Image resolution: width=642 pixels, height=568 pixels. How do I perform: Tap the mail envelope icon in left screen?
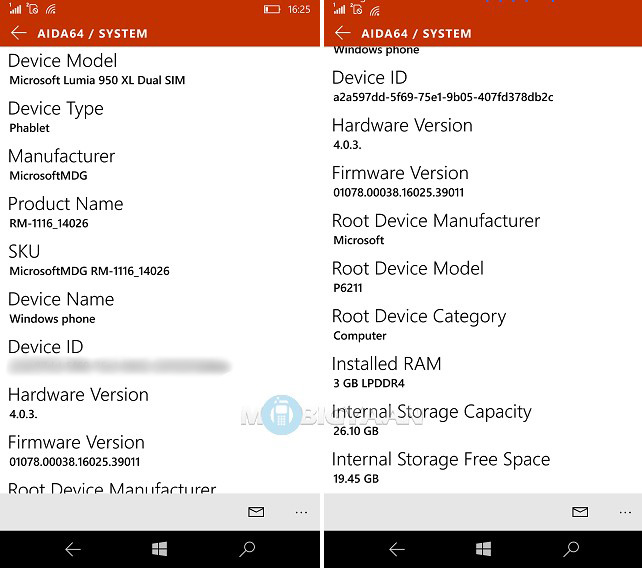[256, 512]
